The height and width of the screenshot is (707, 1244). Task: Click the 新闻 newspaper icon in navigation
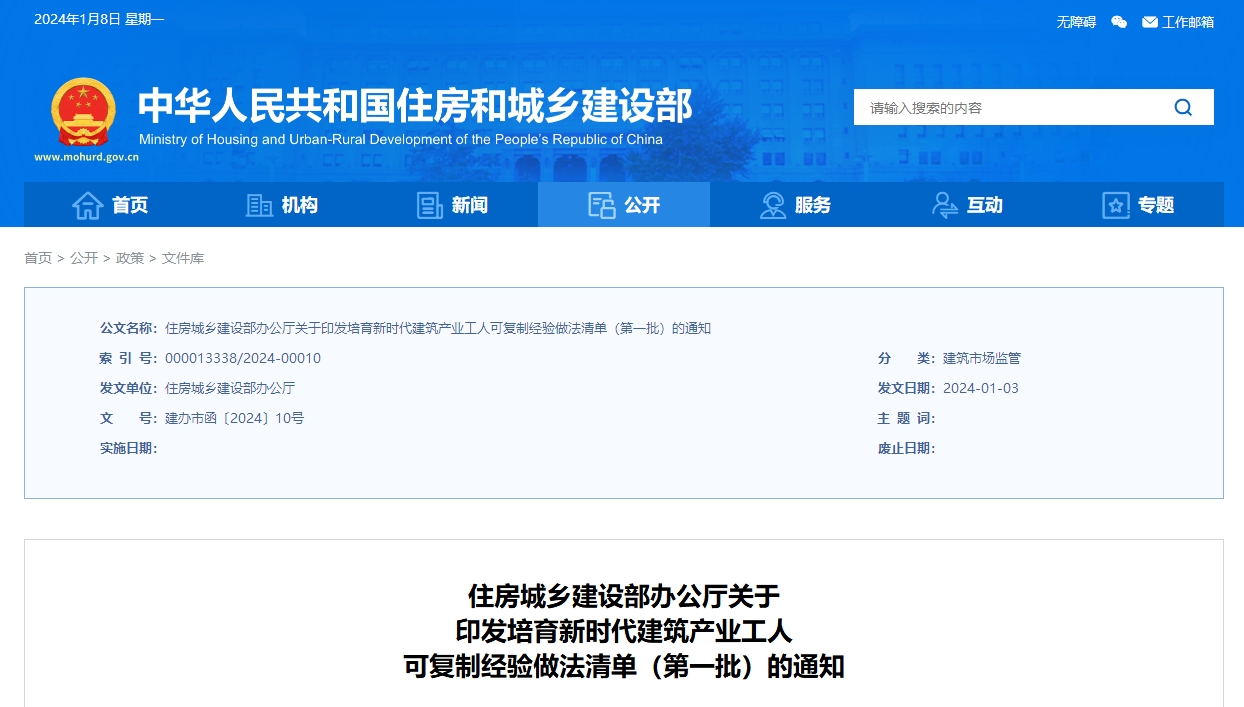point(430,204)
